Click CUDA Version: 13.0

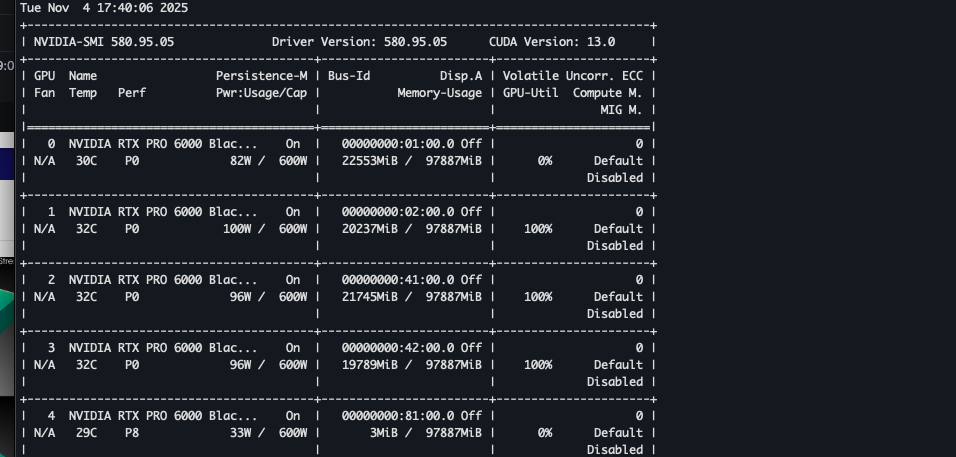[552, 42]
